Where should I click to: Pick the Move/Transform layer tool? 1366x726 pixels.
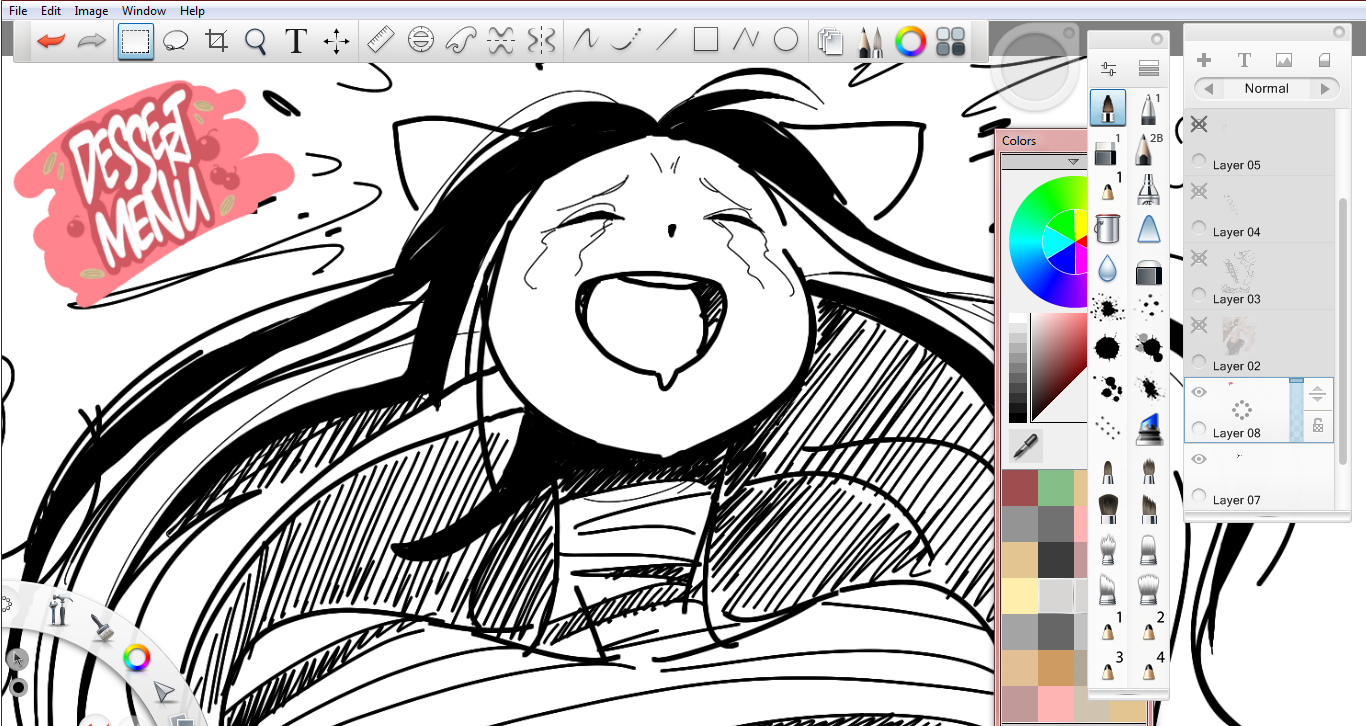click(336, 41)
